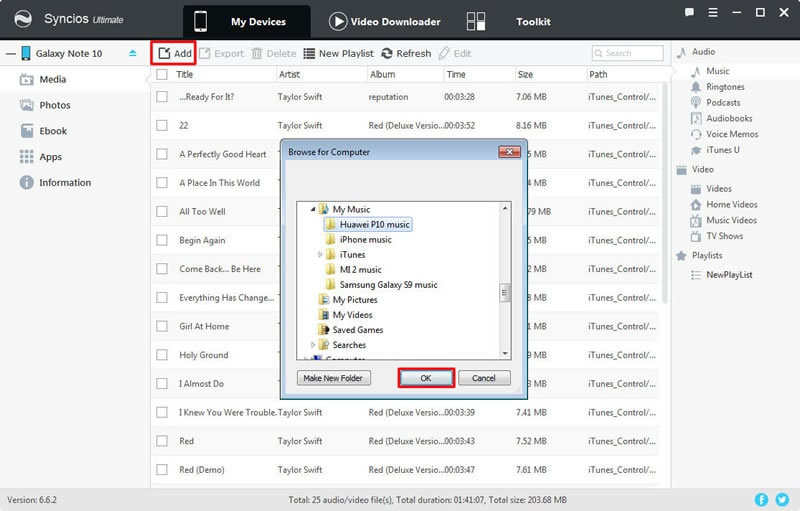Open the feedback chat icon
Image resolution: width=800 pixels, height=511 pixels.
tap(689, 12)
